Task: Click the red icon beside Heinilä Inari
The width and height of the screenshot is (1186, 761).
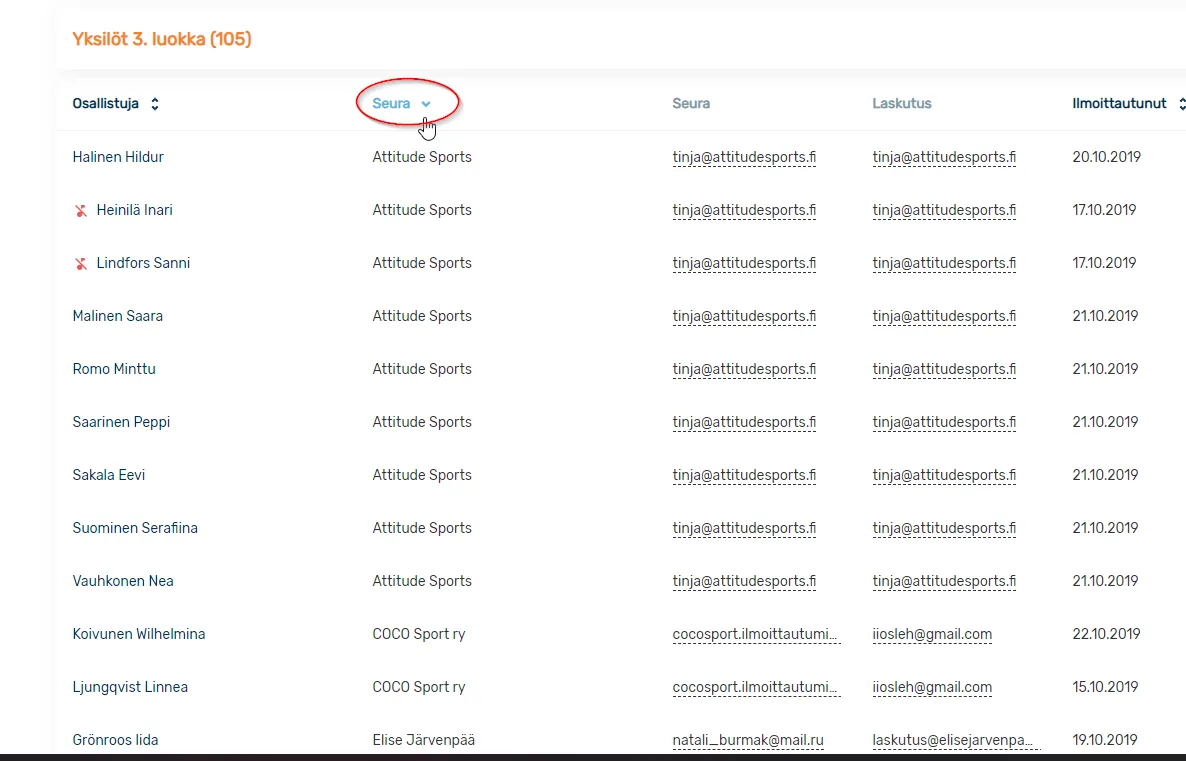Action: 80,210
